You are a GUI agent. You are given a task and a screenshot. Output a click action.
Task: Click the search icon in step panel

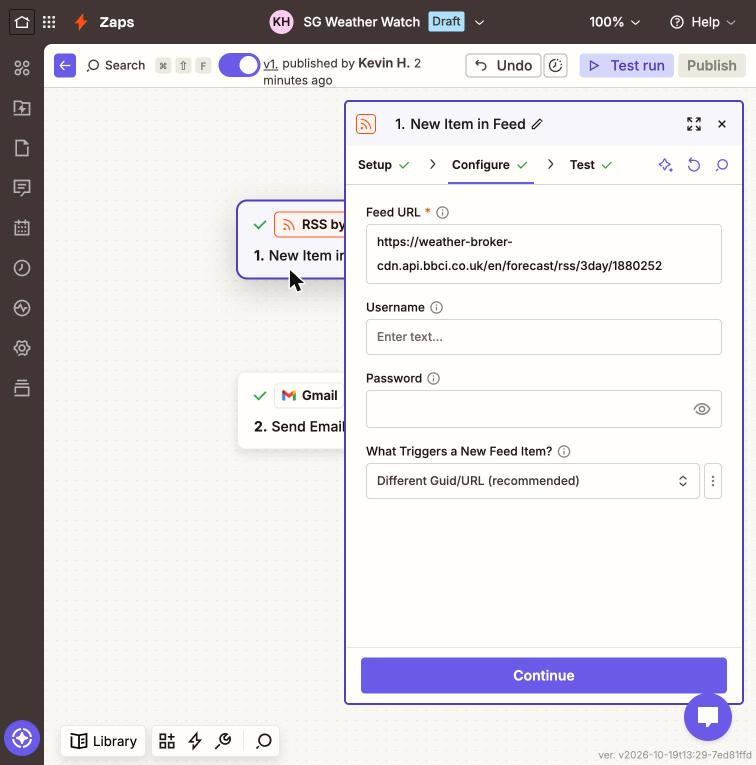pos(722,165)
